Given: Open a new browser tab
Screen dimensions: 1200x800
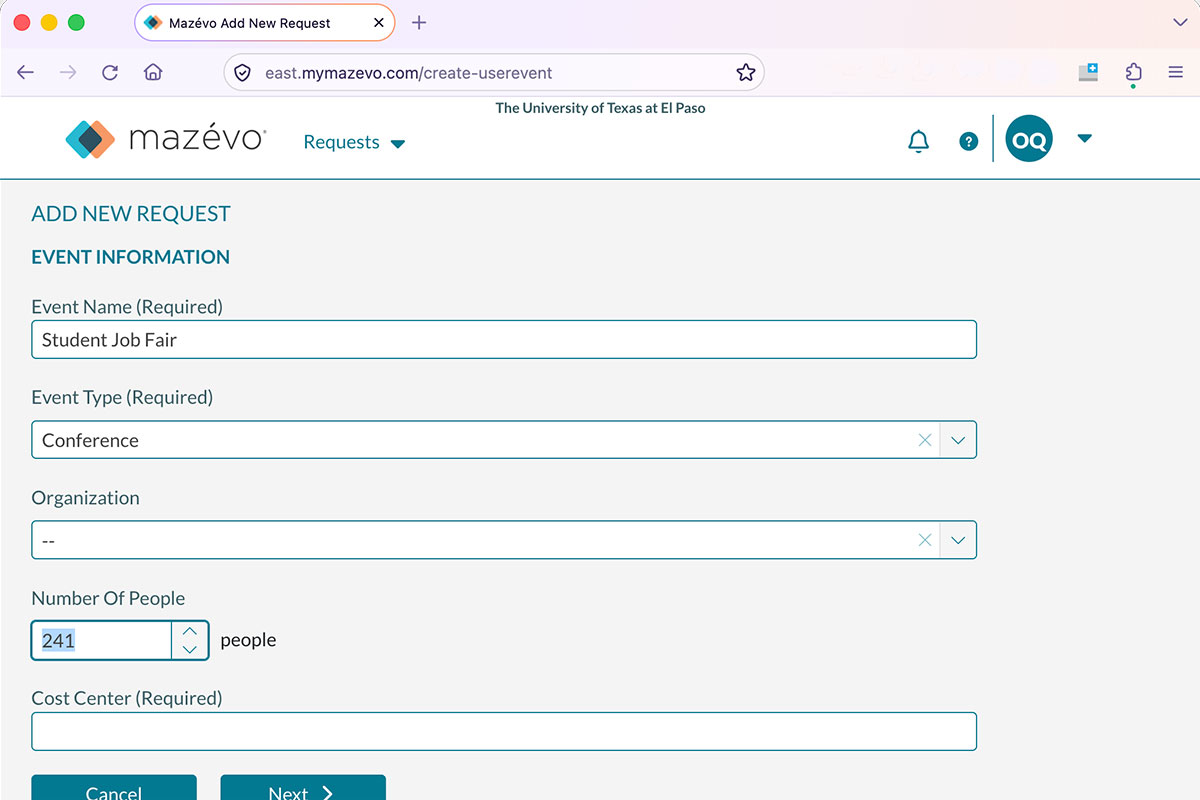Looking at the screenshot, I should (419, 22).
